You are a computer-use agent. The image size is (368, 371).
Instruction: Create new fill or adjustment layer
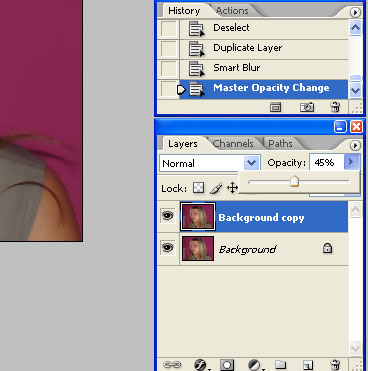(255, 365)
